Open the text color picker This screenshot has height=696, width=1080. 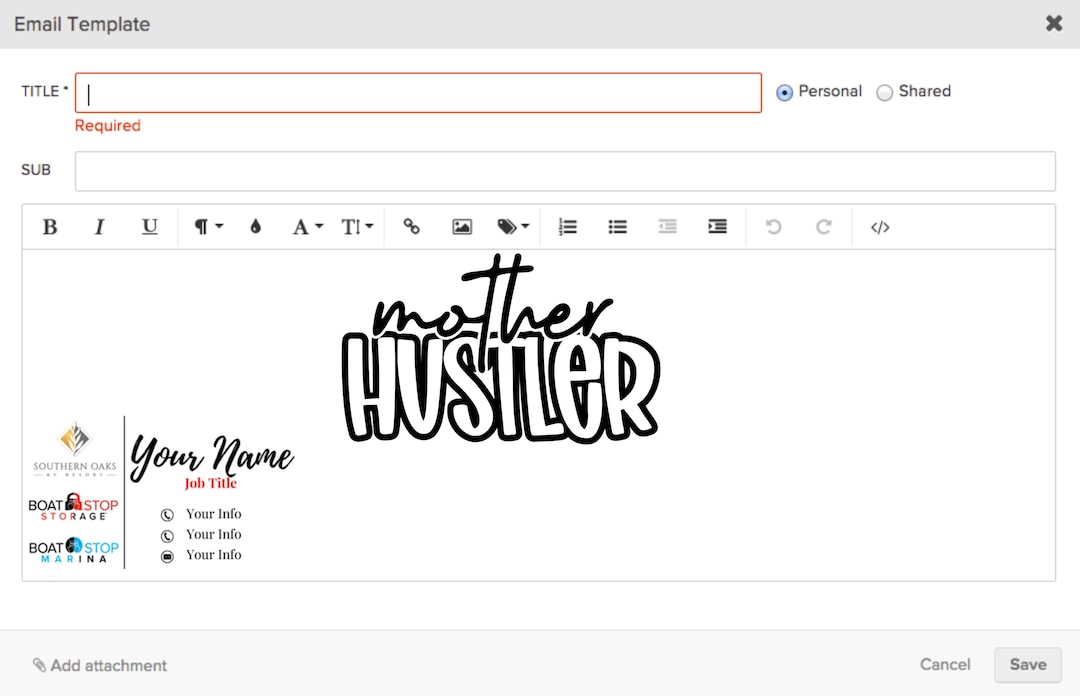click(x=256, y=227)
